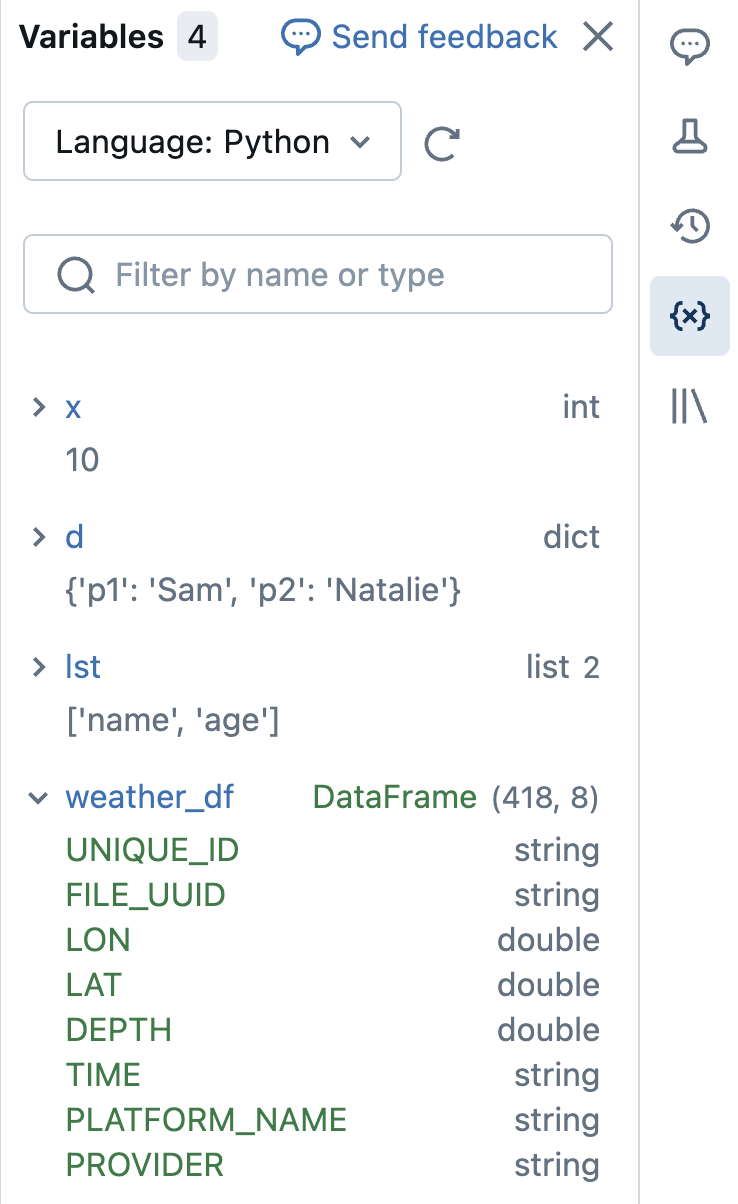Close the Variables panel
Screen dimensions: 738x1204
[x=598, y=38]
